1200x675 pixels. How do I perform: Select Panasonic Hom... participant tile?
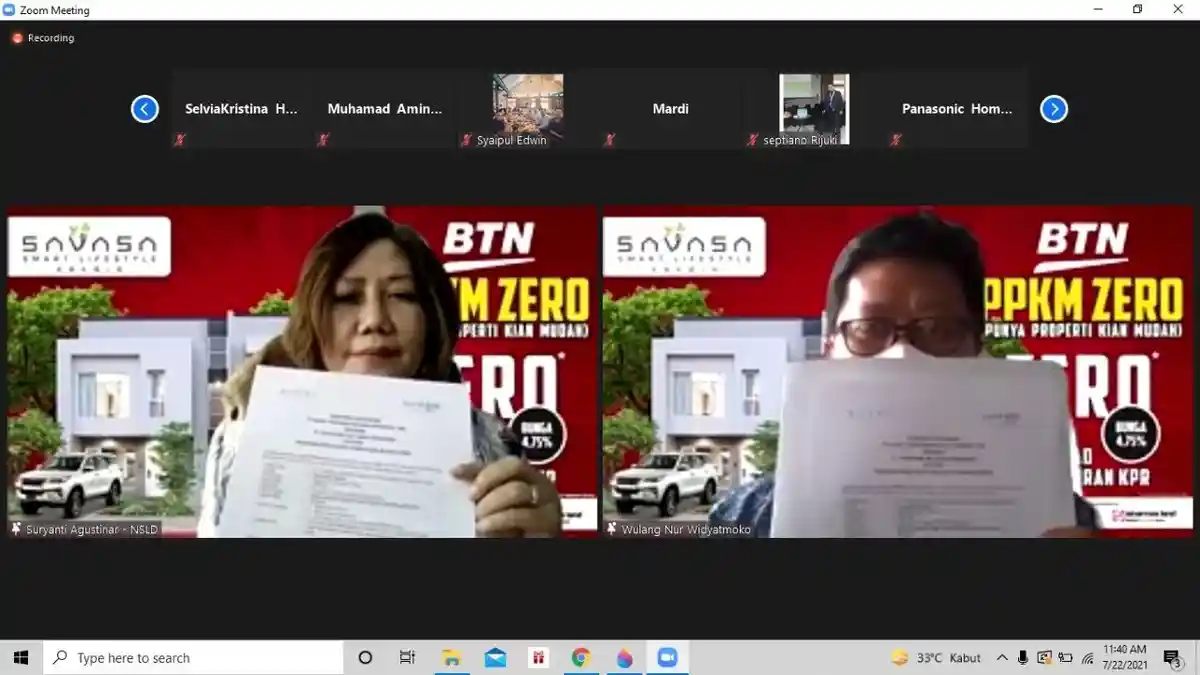[957, 109]
